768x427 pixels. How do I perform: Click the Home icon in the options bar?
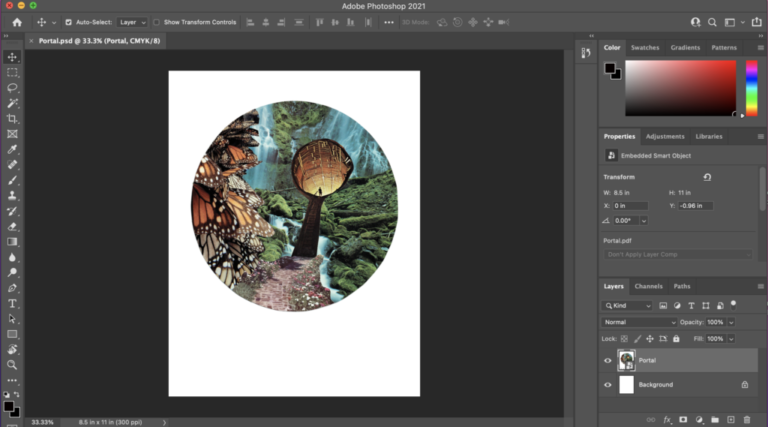click(16, 22)
